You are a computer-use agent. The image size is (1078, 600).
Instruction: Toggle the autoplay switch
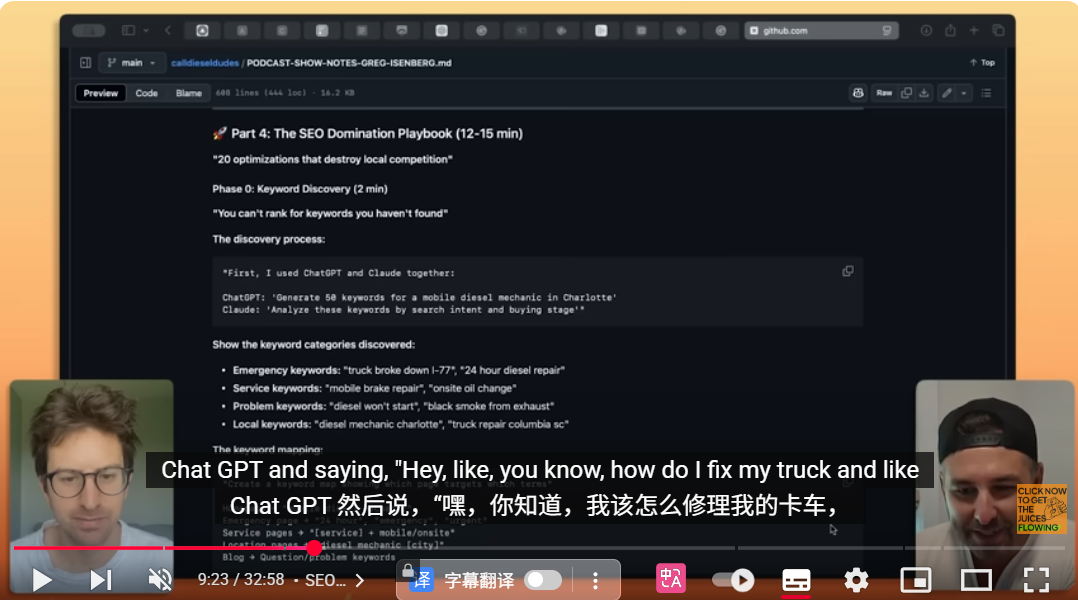[733, 580]
